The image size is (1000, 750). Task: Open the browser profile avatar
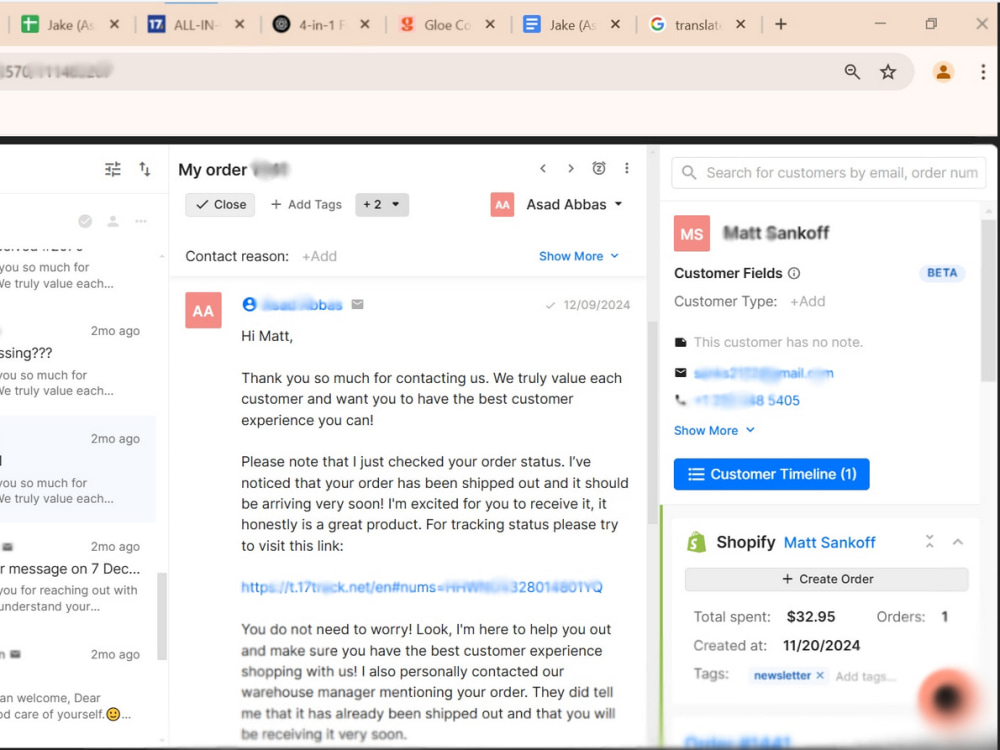click(943, 71)
